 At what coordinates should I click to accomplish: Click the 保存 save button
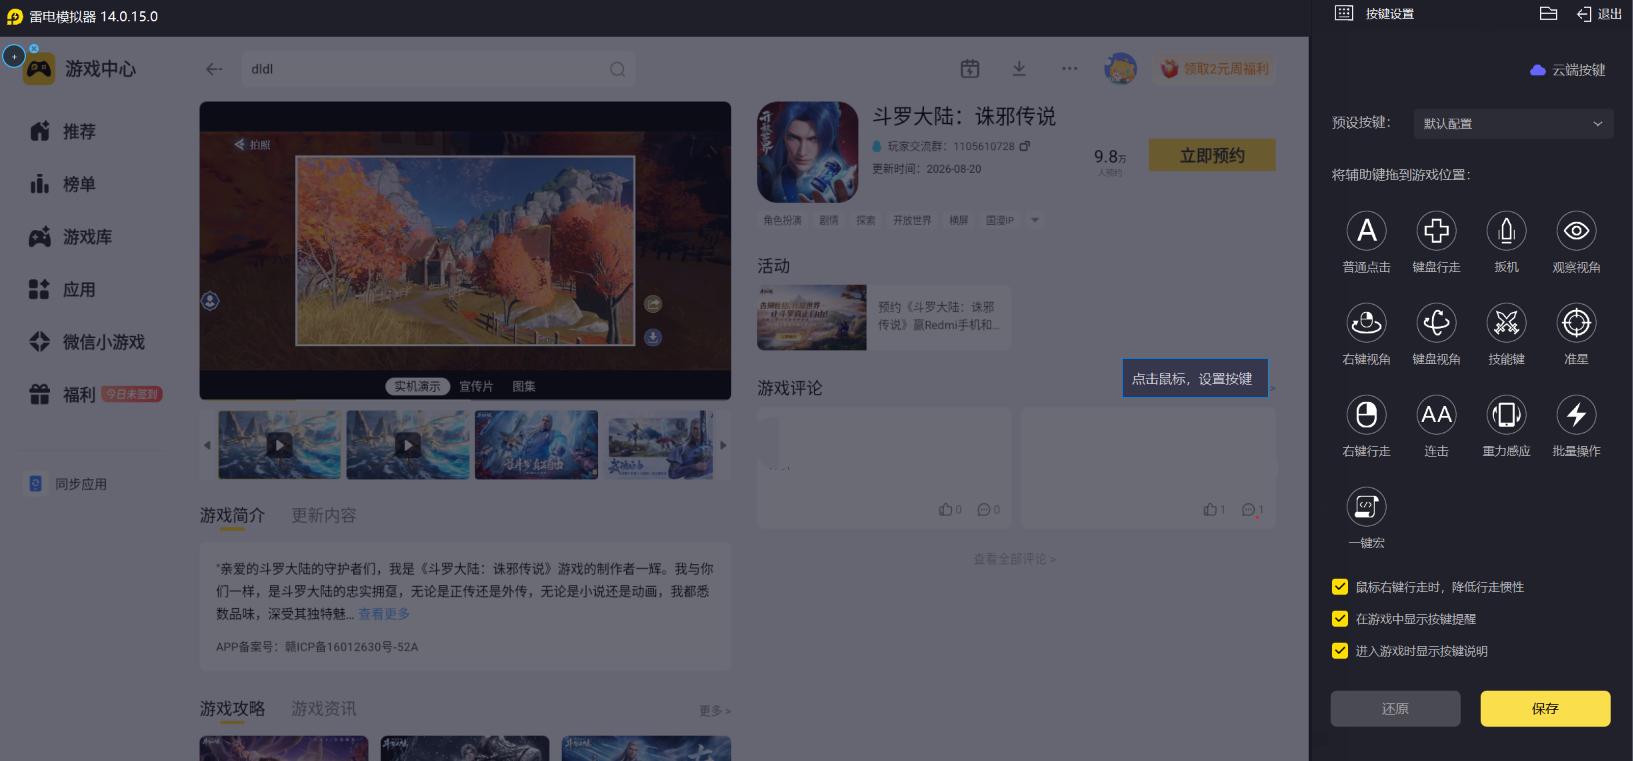(1545, 708)
